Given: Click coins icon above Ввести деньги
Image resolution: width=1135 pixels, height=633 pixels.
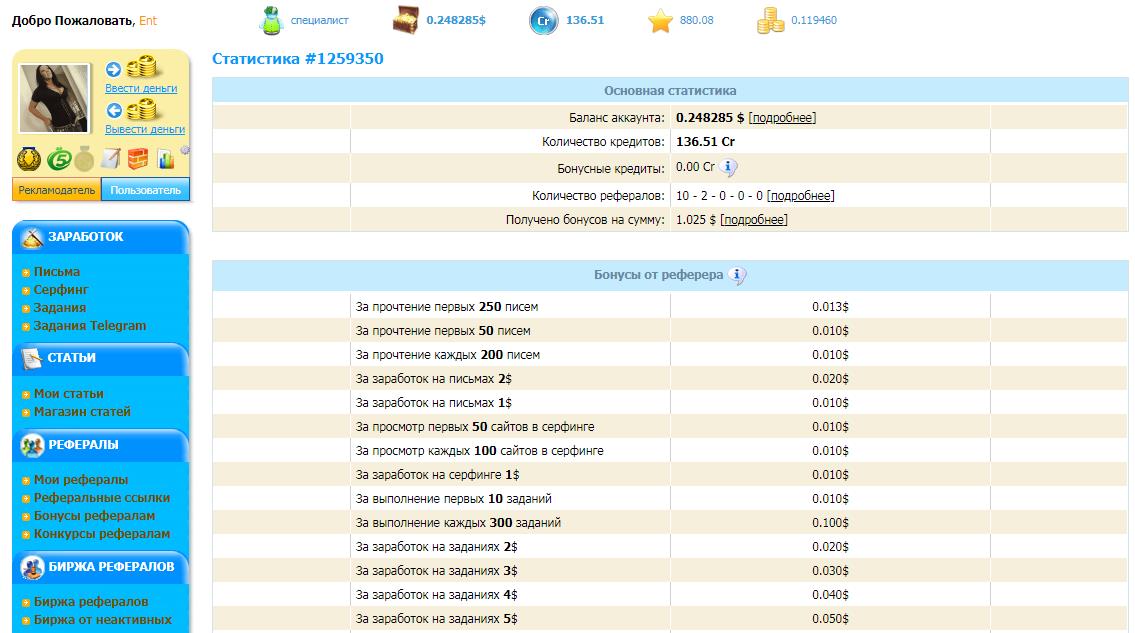Looking at the screenshot, I should [142, 67].
